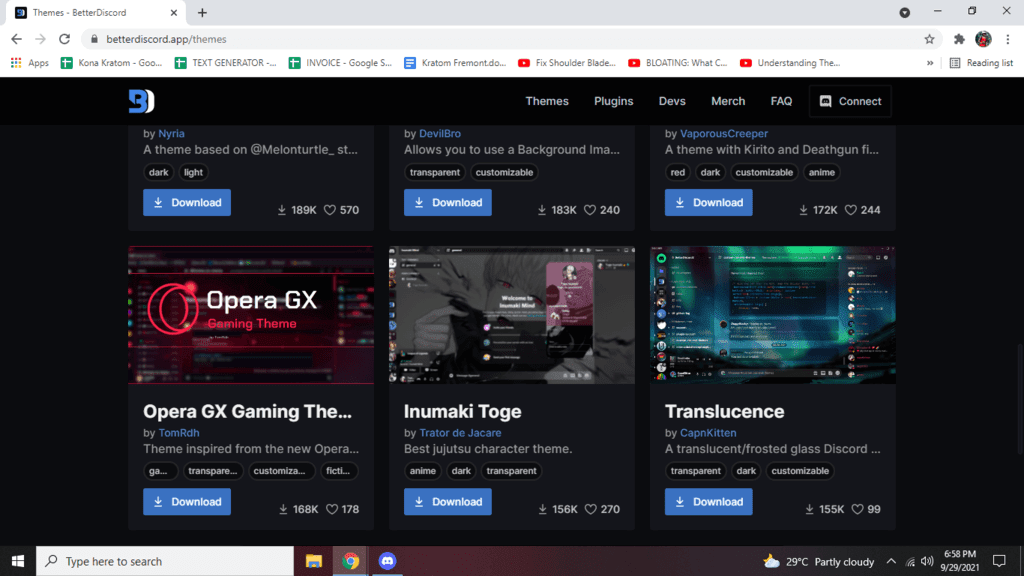Open the Chrome extensions puzzle icon
Image resolution: width=1024 pixels, height=576 pixels.
click(959, 39)
